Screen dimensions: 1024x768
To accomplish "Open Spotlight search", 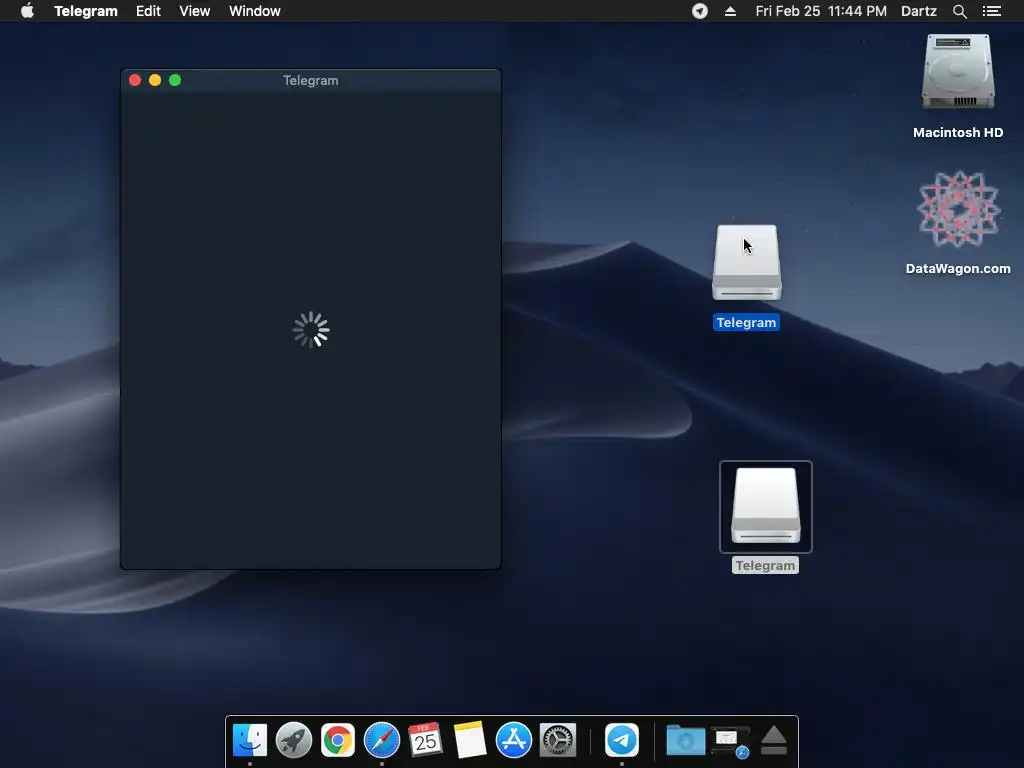I will (x=959, y=11).
